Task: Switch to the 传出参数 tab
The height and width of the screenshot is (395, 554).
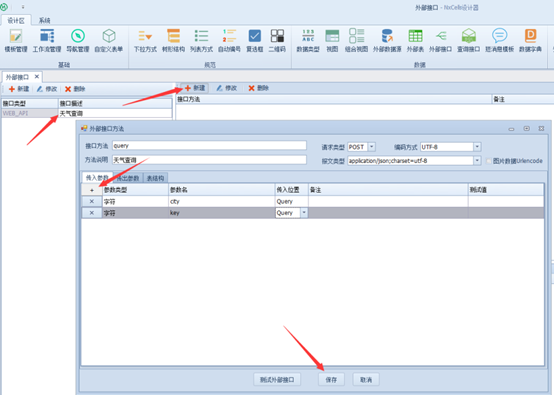Action: click(x=128, y=178)
